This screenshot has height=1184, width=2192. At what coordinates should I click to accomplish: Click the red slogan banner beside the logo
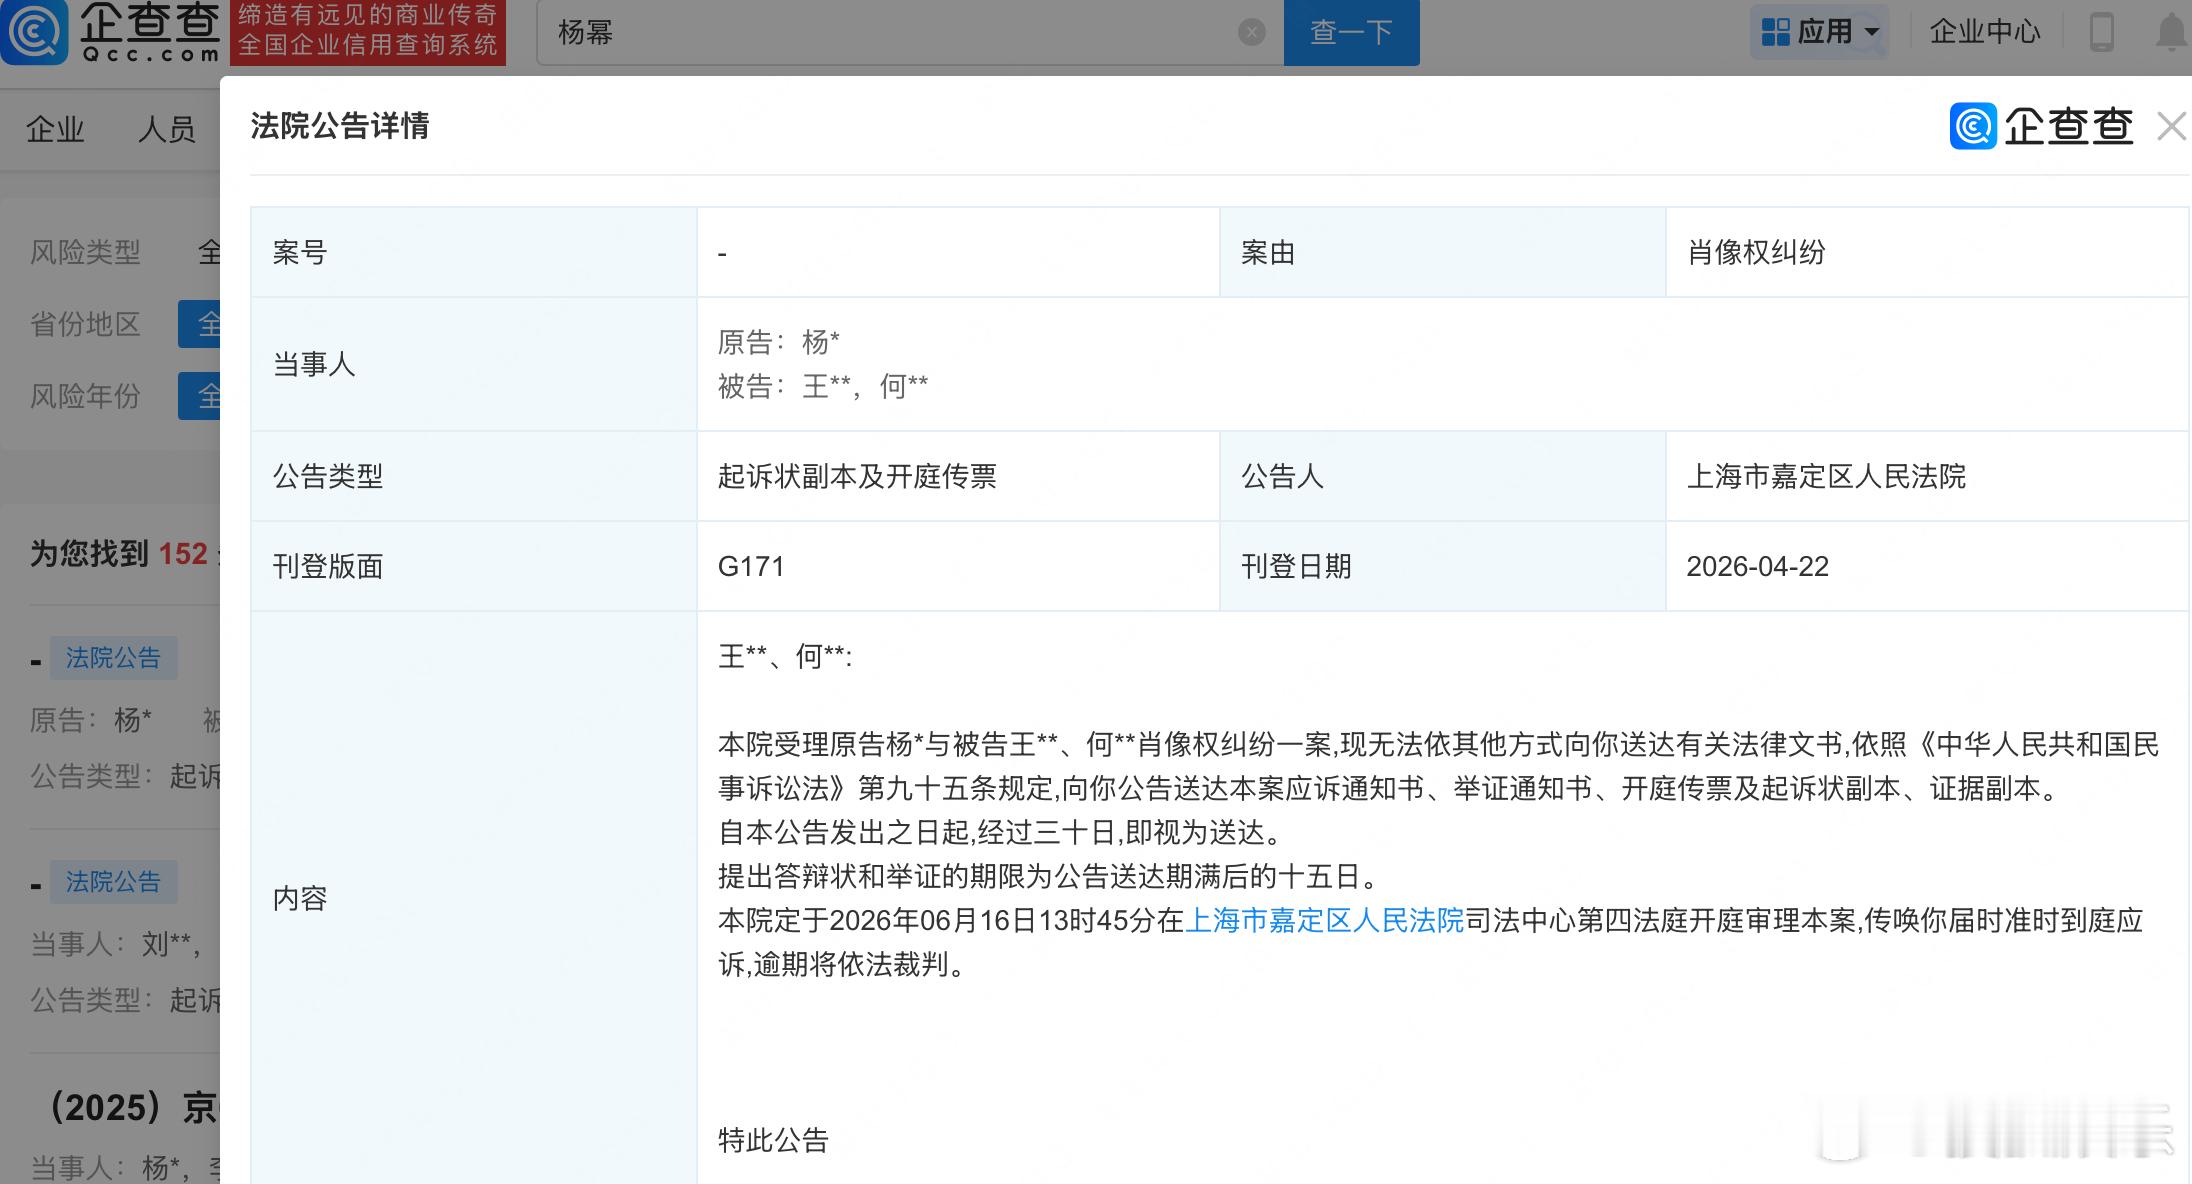tap(368, 32)
